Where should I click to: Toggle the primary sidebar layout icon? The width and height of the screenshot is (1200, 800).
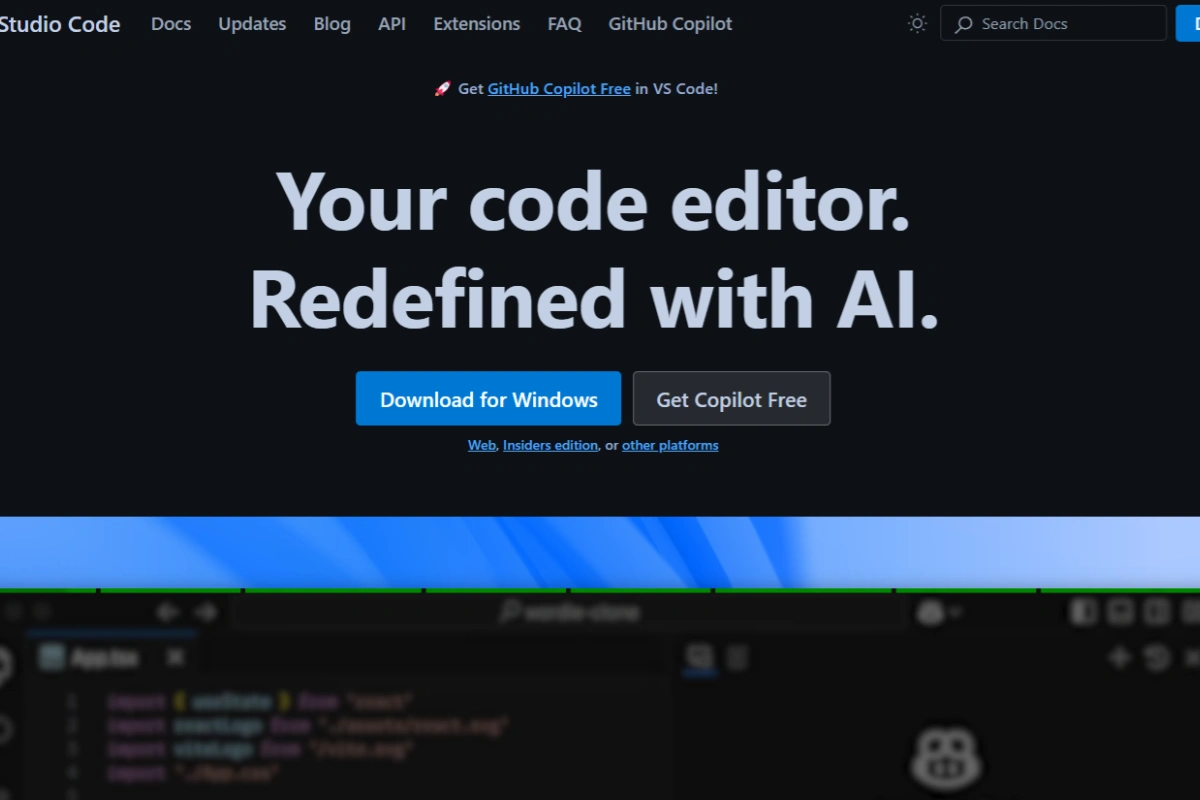(1083, 611)
